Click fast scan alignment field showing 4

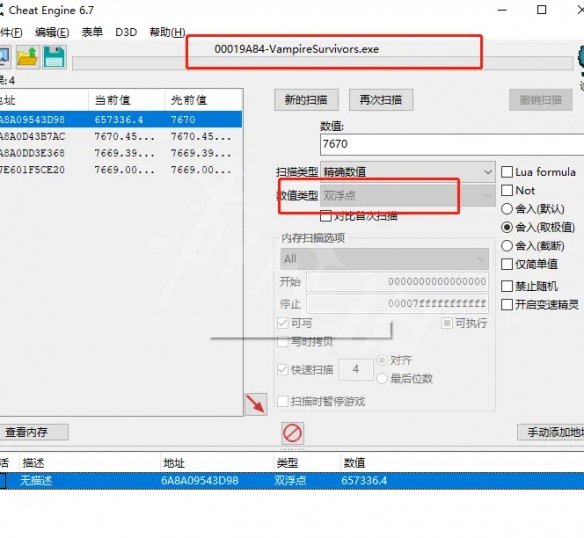click(x=356, y=370)
